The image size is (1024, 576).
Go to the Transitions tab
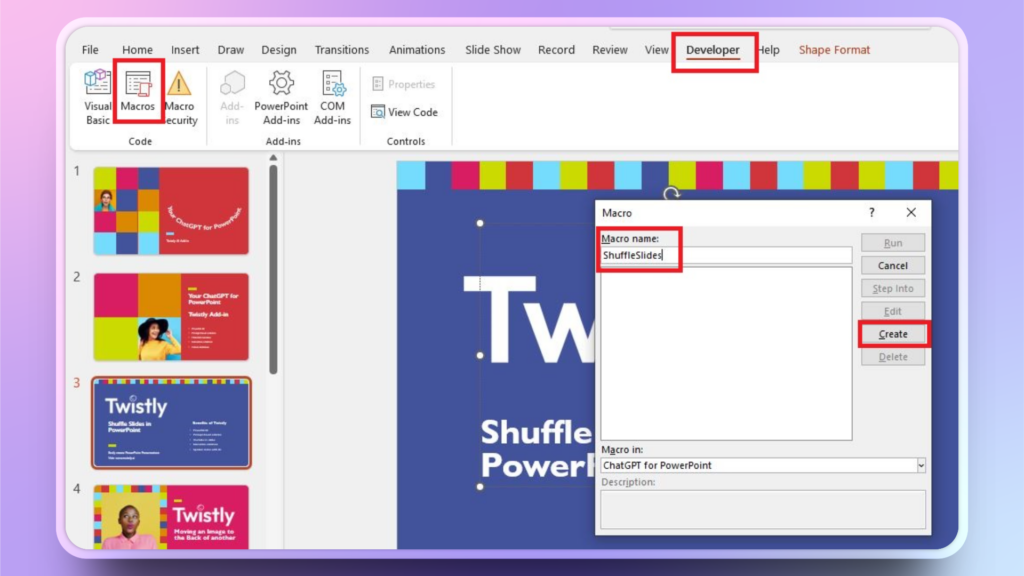pos(341,50)
